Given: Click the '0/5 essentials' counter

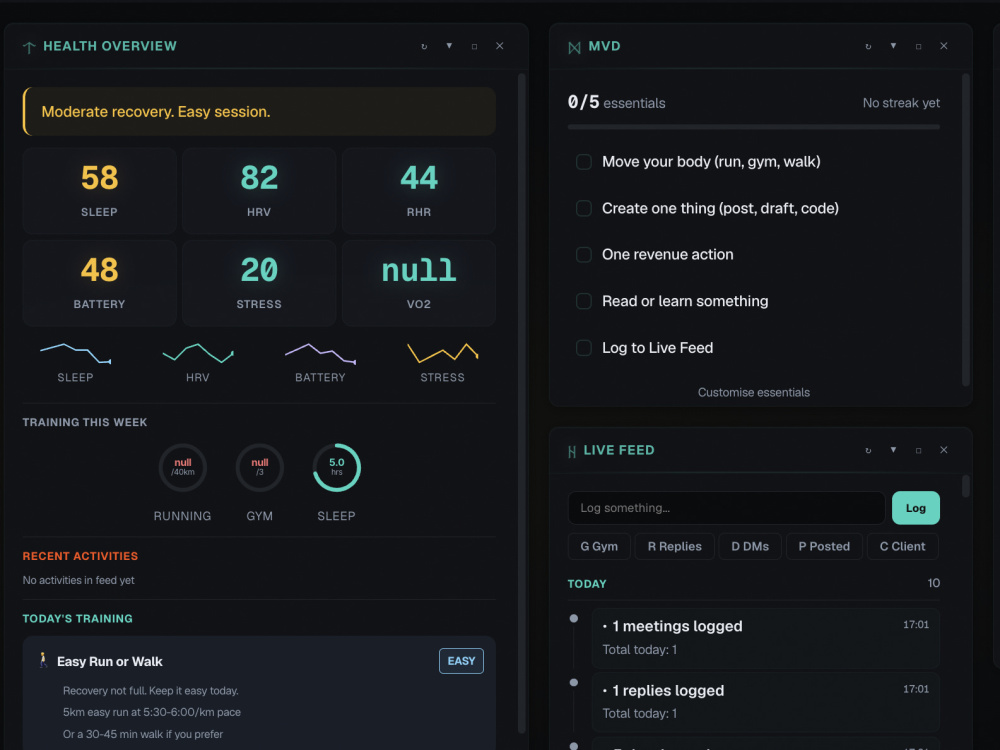Looking at the screenshot, I should tap(616, 103).
